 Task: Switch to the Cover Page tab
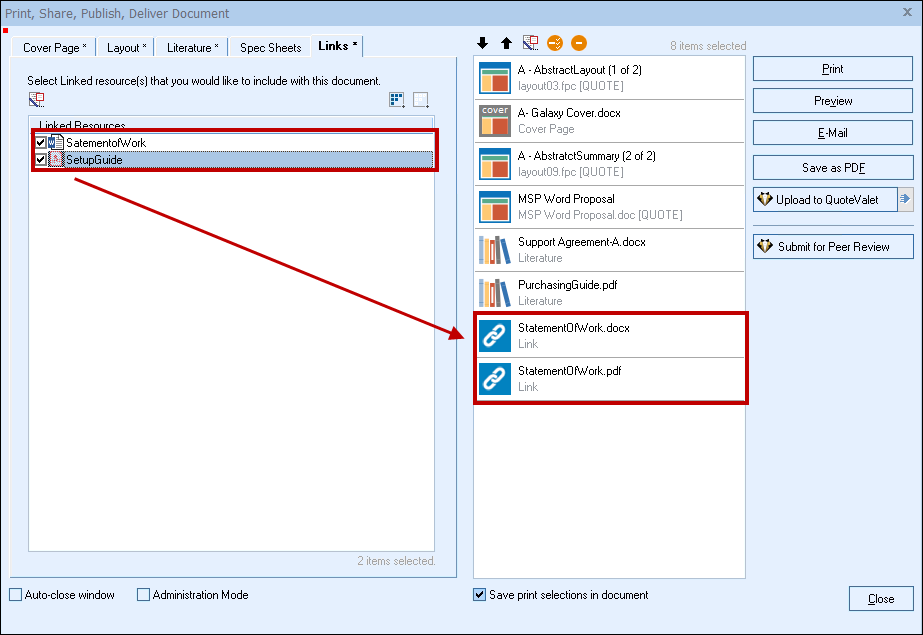[x=55, y=48]
